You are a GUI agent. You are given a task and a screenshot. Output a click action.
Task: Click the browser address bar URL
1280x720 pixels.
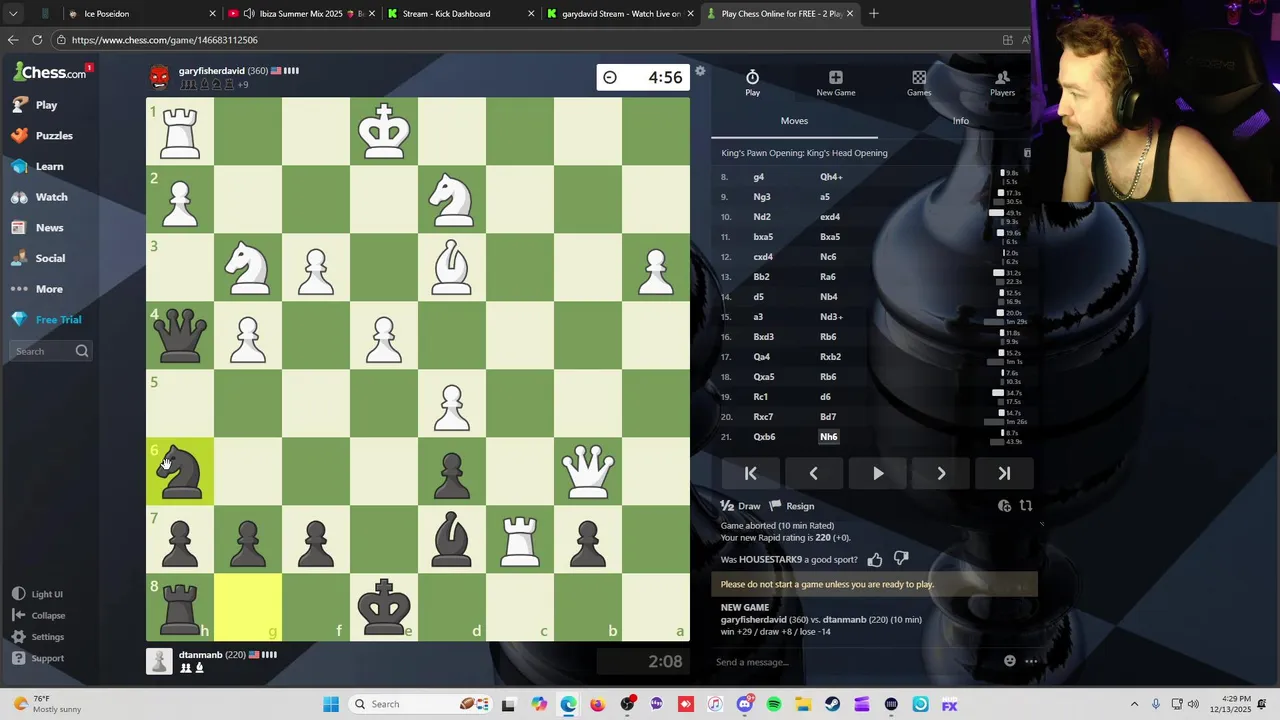[x=165, y=40]
